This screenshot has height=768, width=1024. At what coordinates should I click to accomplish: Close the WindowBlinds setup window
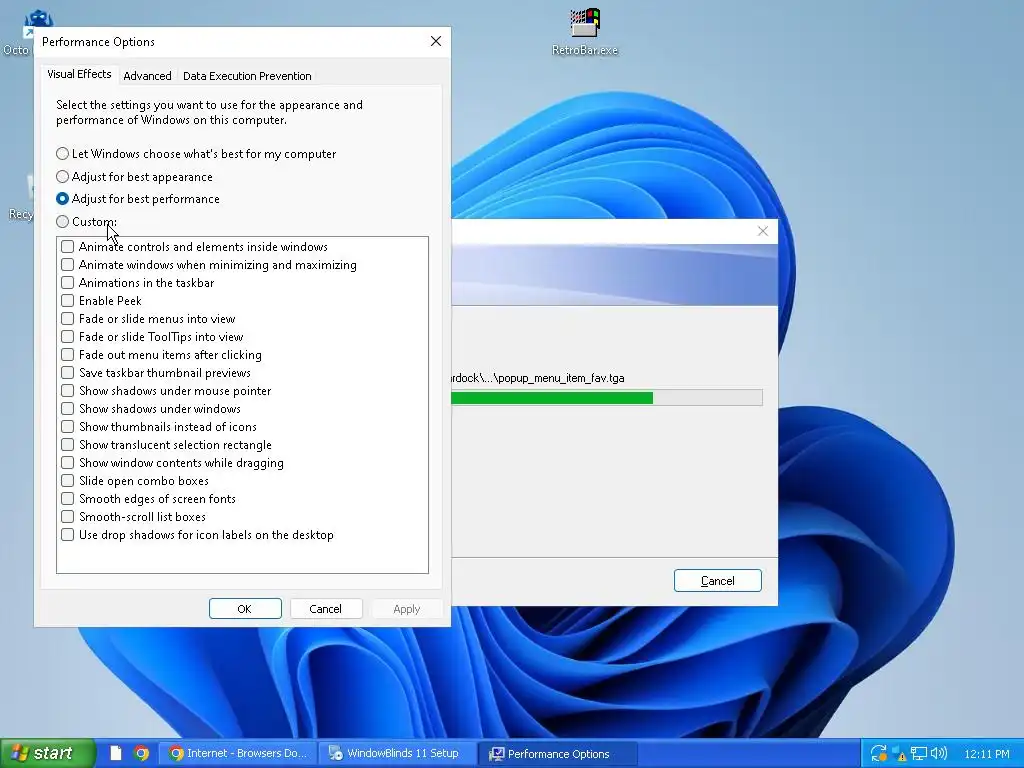tap(762, 231)
